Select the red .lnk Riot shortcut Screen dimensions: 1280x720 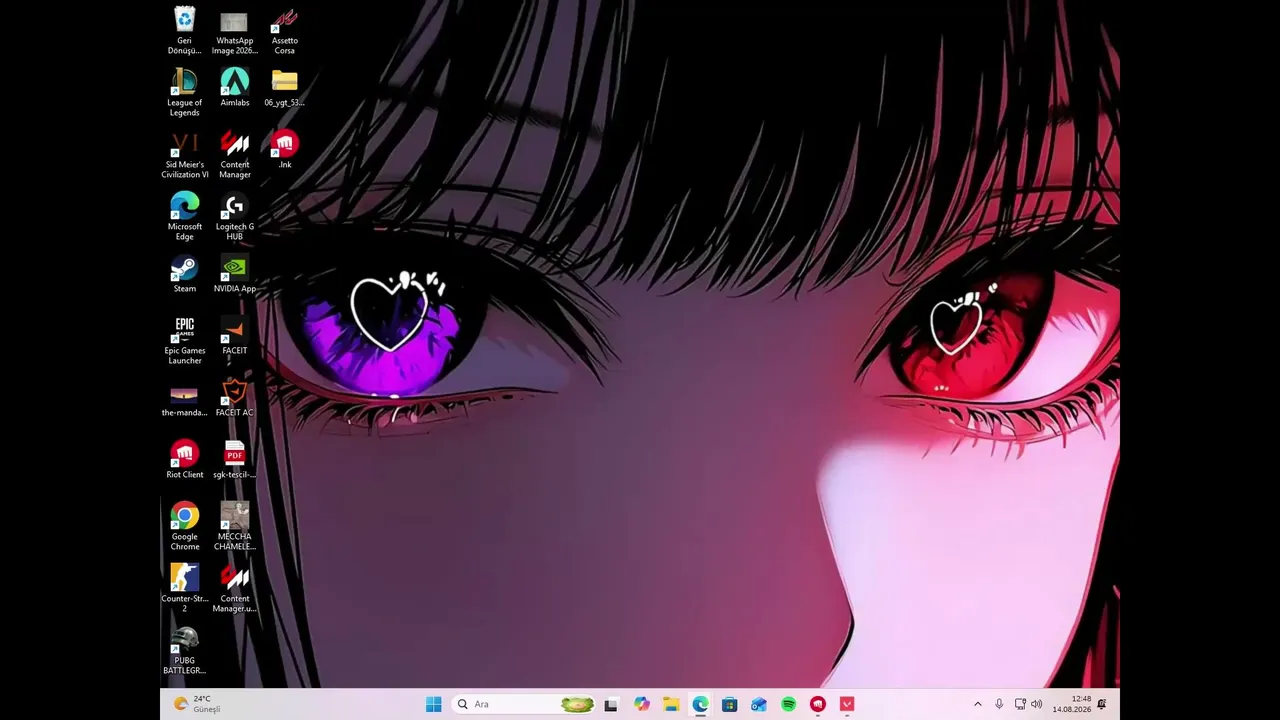pos(285,150)
